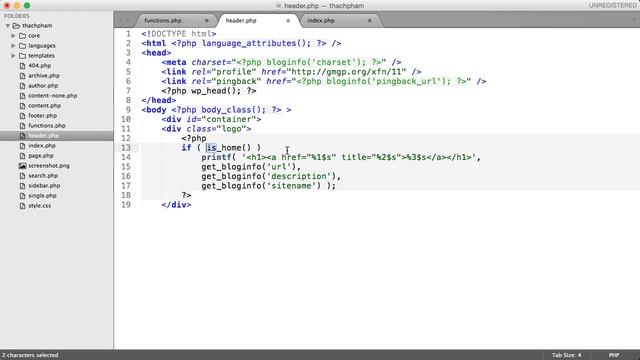Open index.php in the folder tree
Screen dimensions: 640x360
click(x=42, y=146)
